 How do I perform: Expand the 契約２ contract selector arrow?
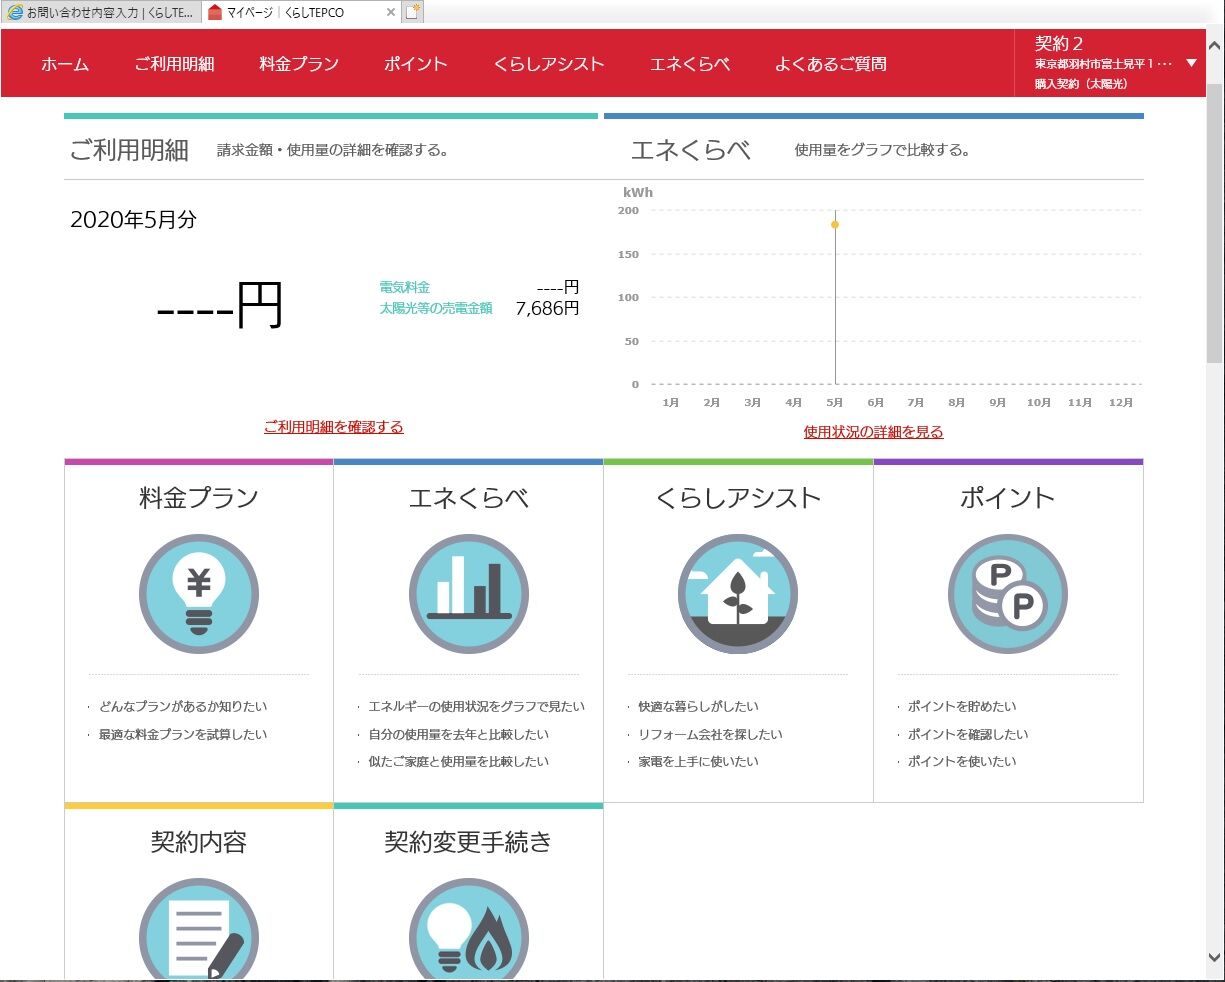[x=1191, y=63]
